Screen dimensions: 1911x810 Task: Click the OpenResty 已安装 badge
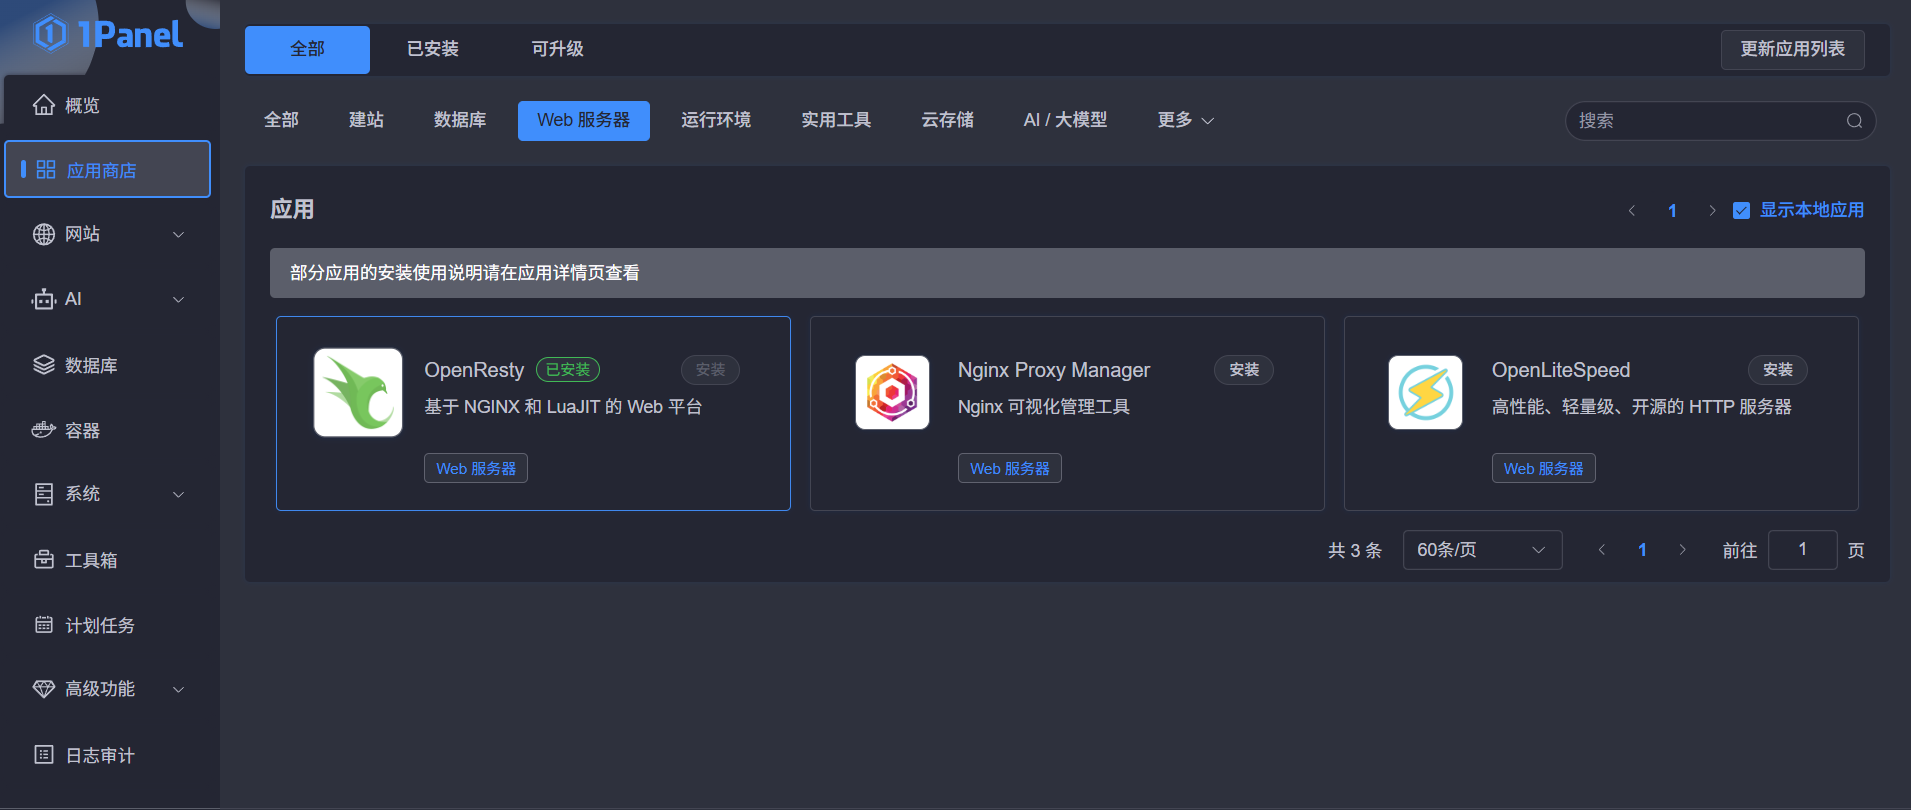coord(568,370)
